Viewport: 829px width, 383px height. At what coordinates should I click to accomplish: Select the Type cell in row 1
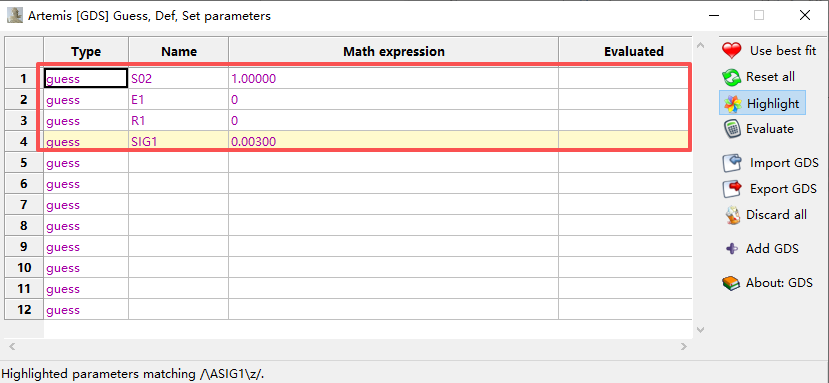(x=86, y=79)
